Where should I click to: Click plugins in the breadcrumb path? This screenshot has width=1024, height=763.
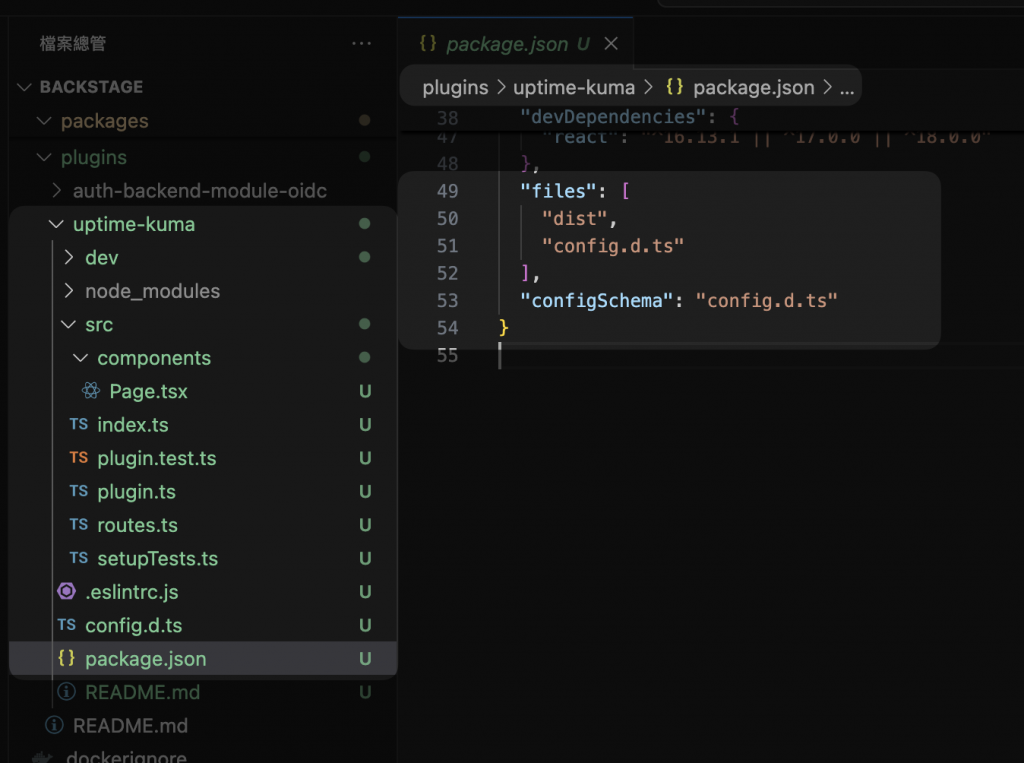click(455, 88)
